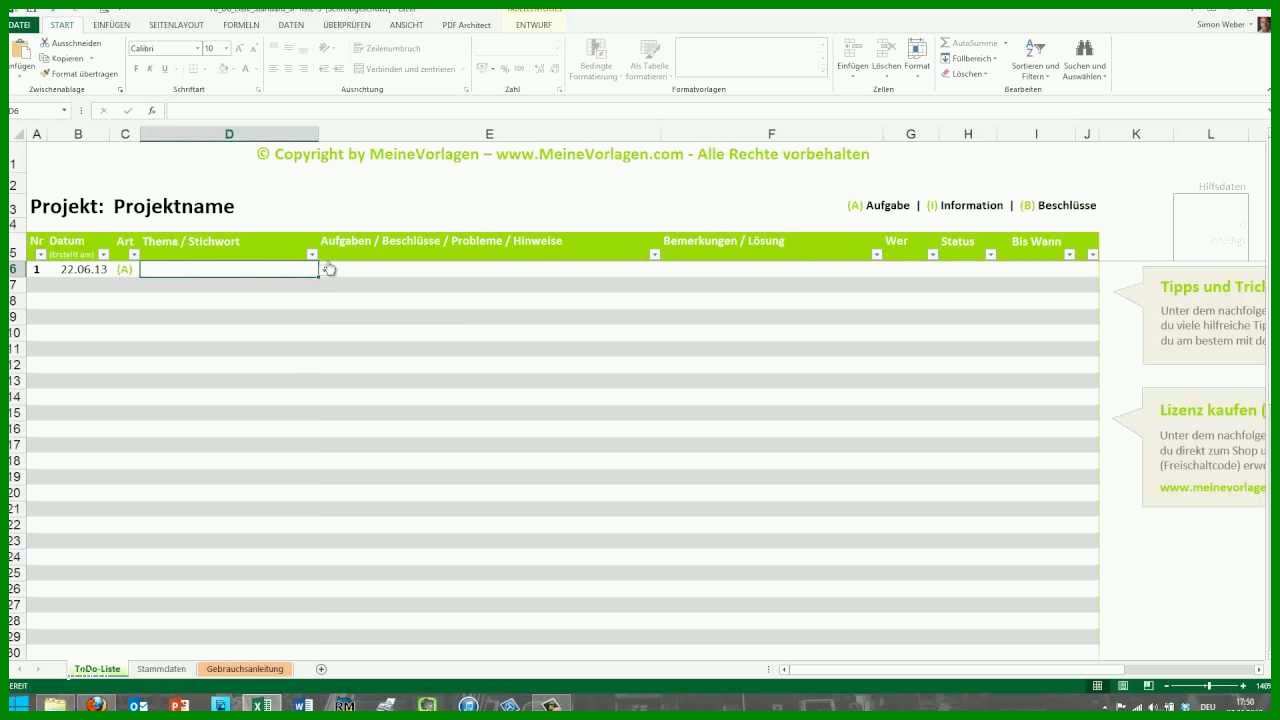This screenshot has height=720, width=1280.
Task: Switch to the SEITENLAYOUT ribbon tab
Action: point(176,25)
